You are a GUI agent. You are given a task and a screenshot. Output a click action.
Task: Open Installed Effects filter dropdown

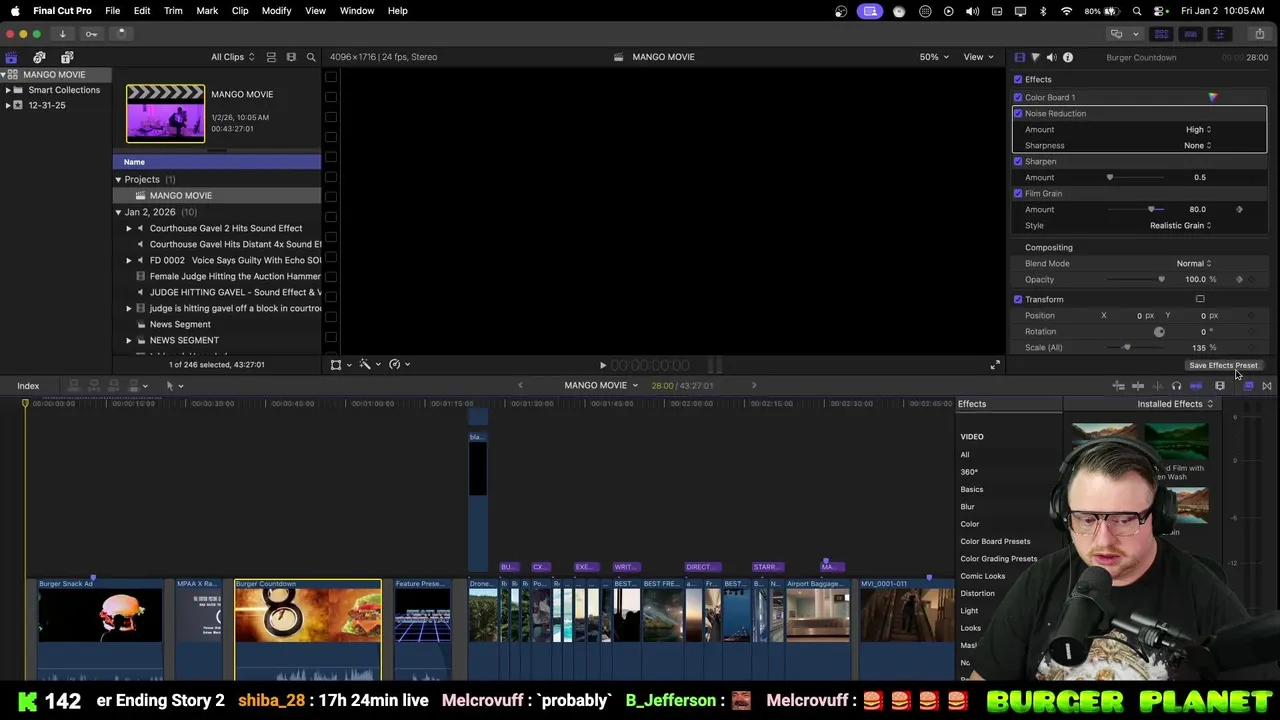(x=1175, y=404)
